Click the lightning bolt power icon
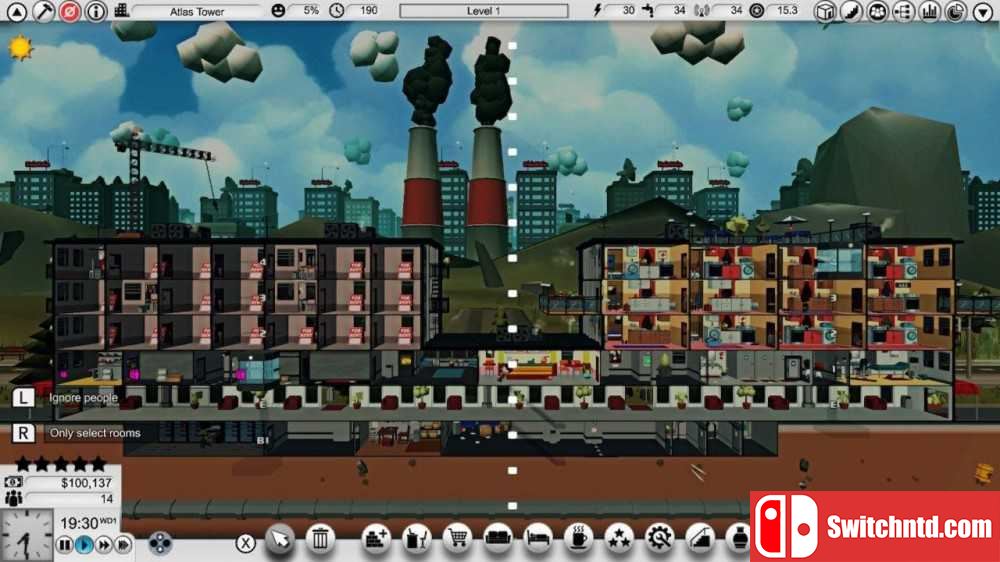 click(598, 10)
